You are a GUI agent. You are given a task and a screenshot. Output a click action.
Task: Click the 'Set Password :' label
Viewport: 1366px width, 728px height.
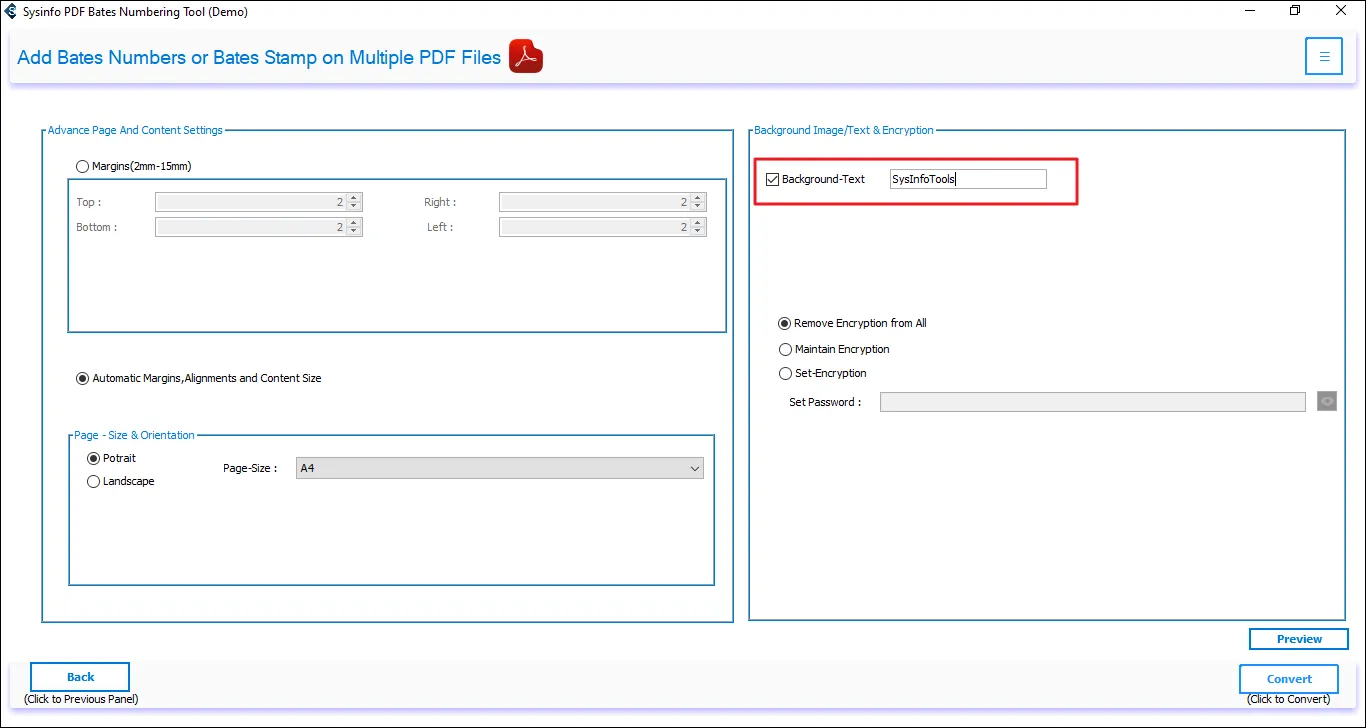click(825, 402)
